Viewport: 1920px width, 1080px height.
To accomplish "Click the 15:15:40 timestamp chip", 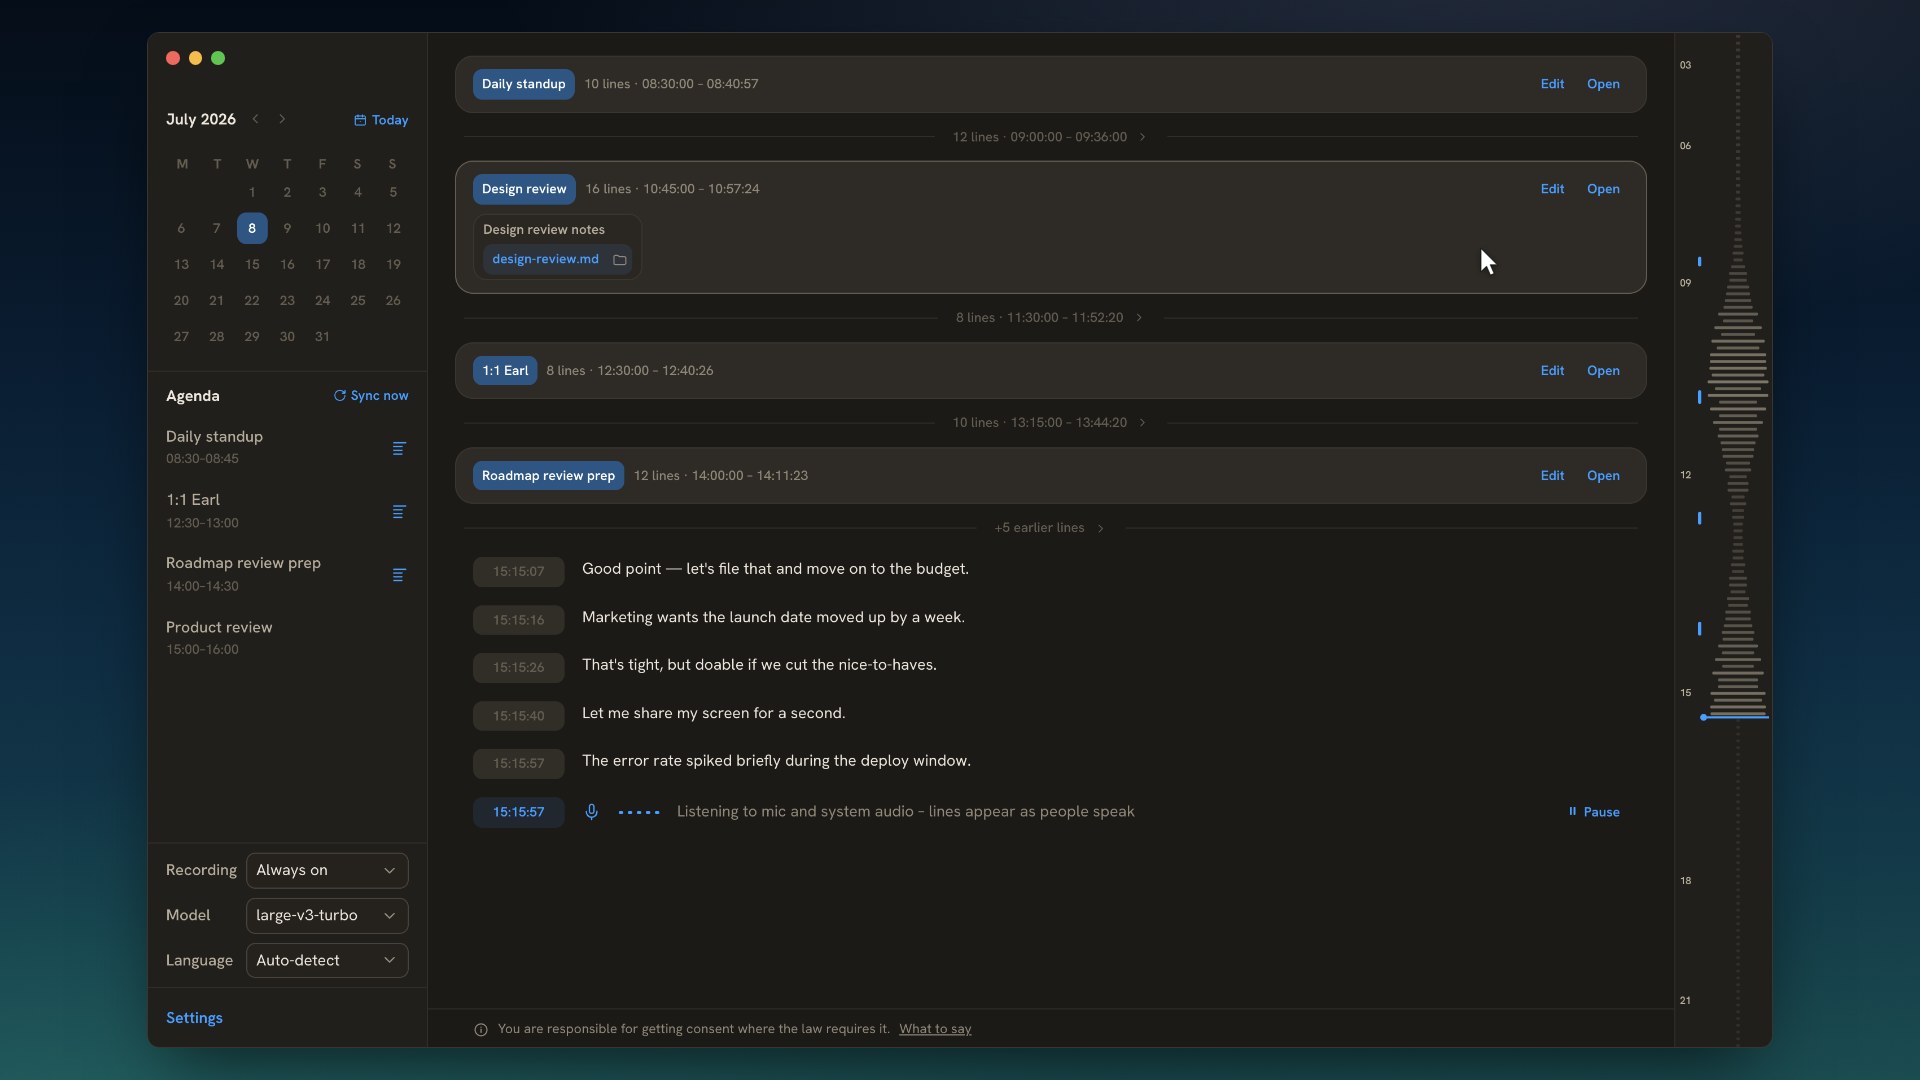I will point(518,716).
